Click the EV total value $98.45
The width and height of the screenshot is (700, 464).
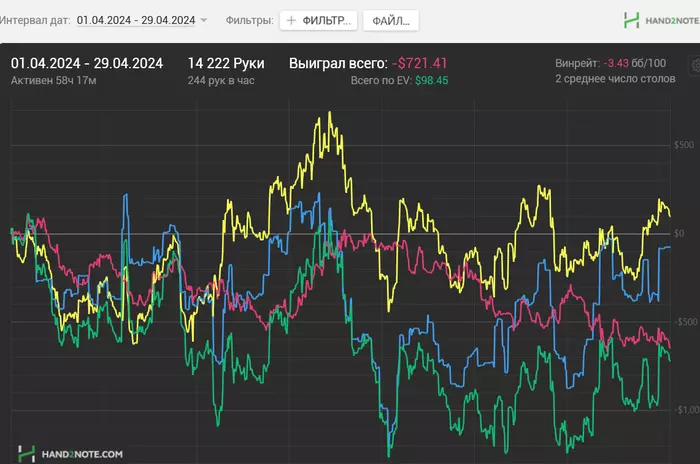tap(432, 80)
